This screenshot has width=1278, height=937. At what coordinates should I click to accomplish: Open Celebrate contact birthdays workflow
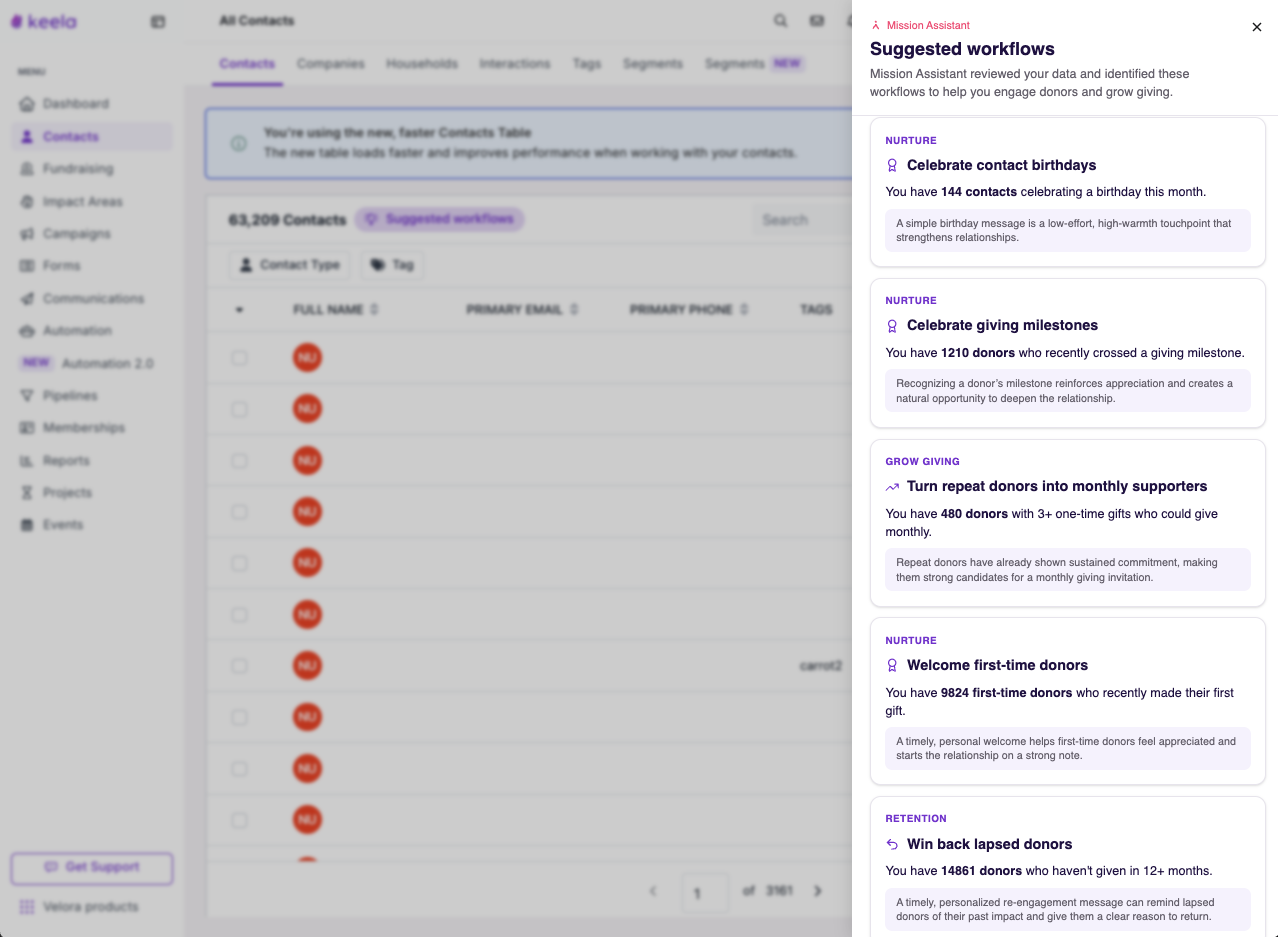(1068, 192)
